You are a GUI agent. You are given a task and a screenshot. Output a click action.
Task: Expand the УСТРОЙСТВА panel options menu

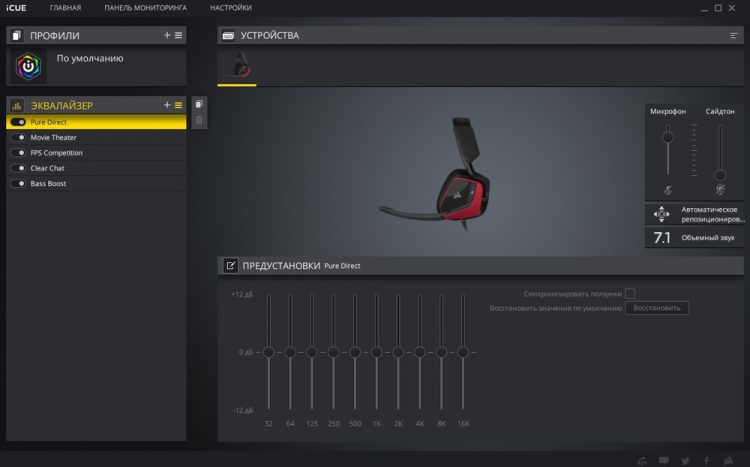[733, 35]
